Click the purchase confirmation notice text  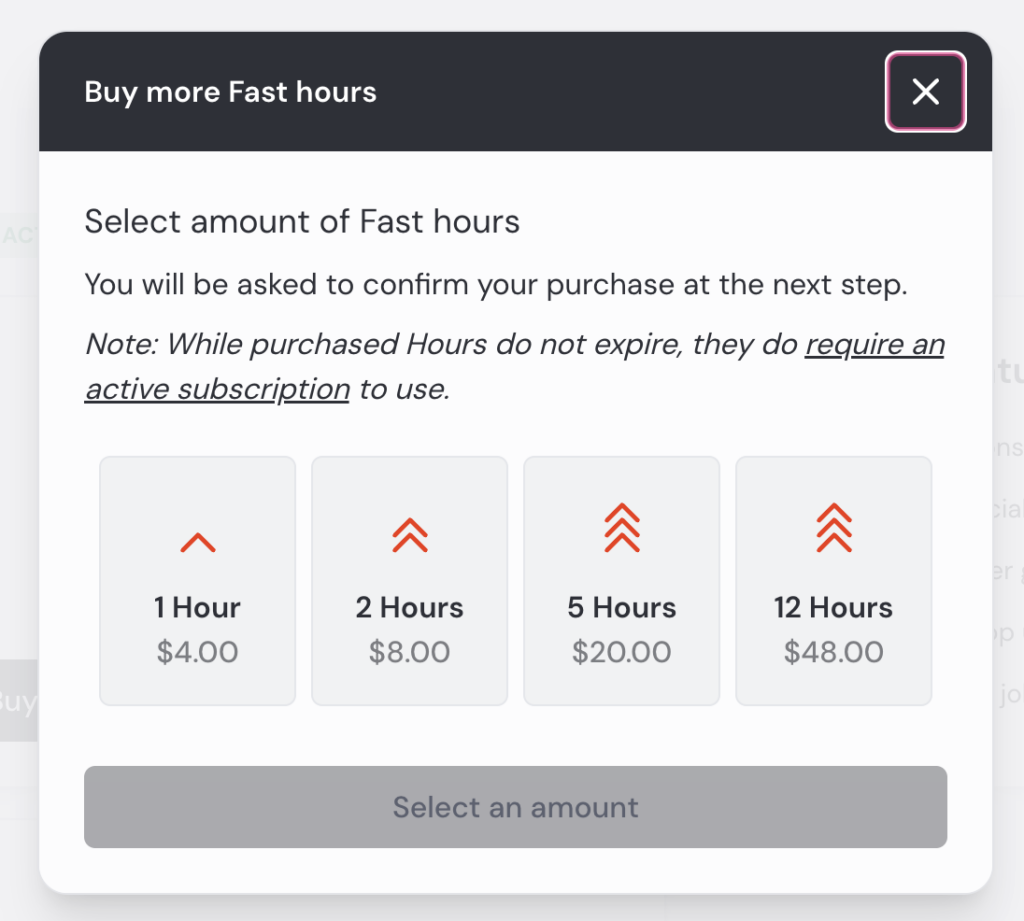point(495,285)
